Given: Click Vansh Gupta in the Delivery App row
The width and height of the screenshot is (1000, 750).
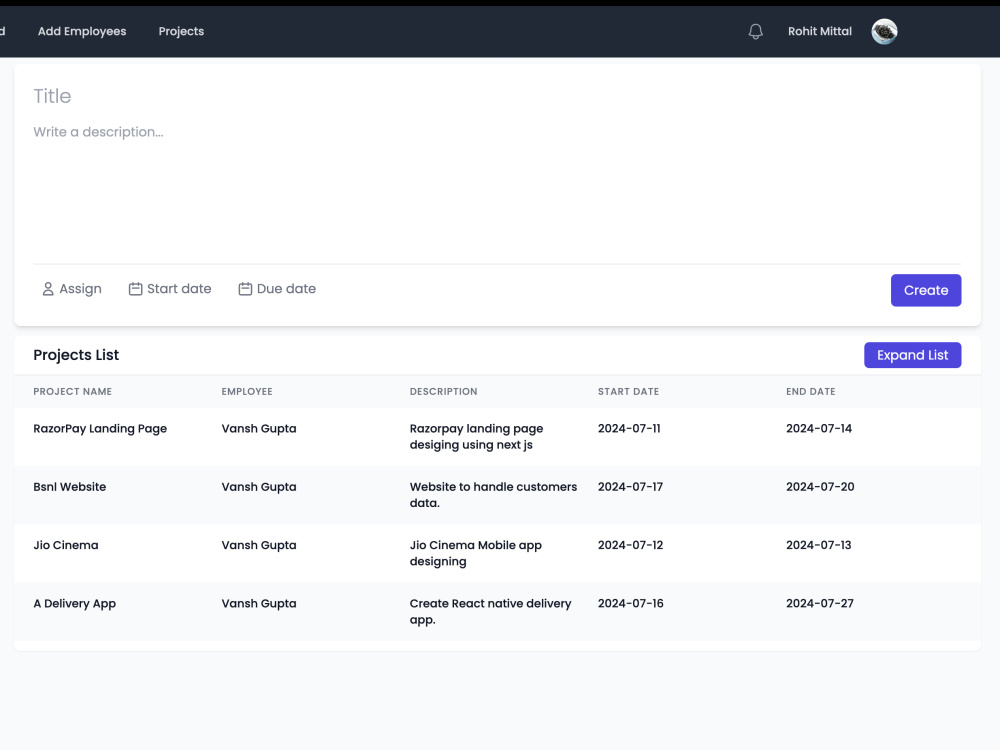Looking at the screenshot, I should click(x=259, y=603).
